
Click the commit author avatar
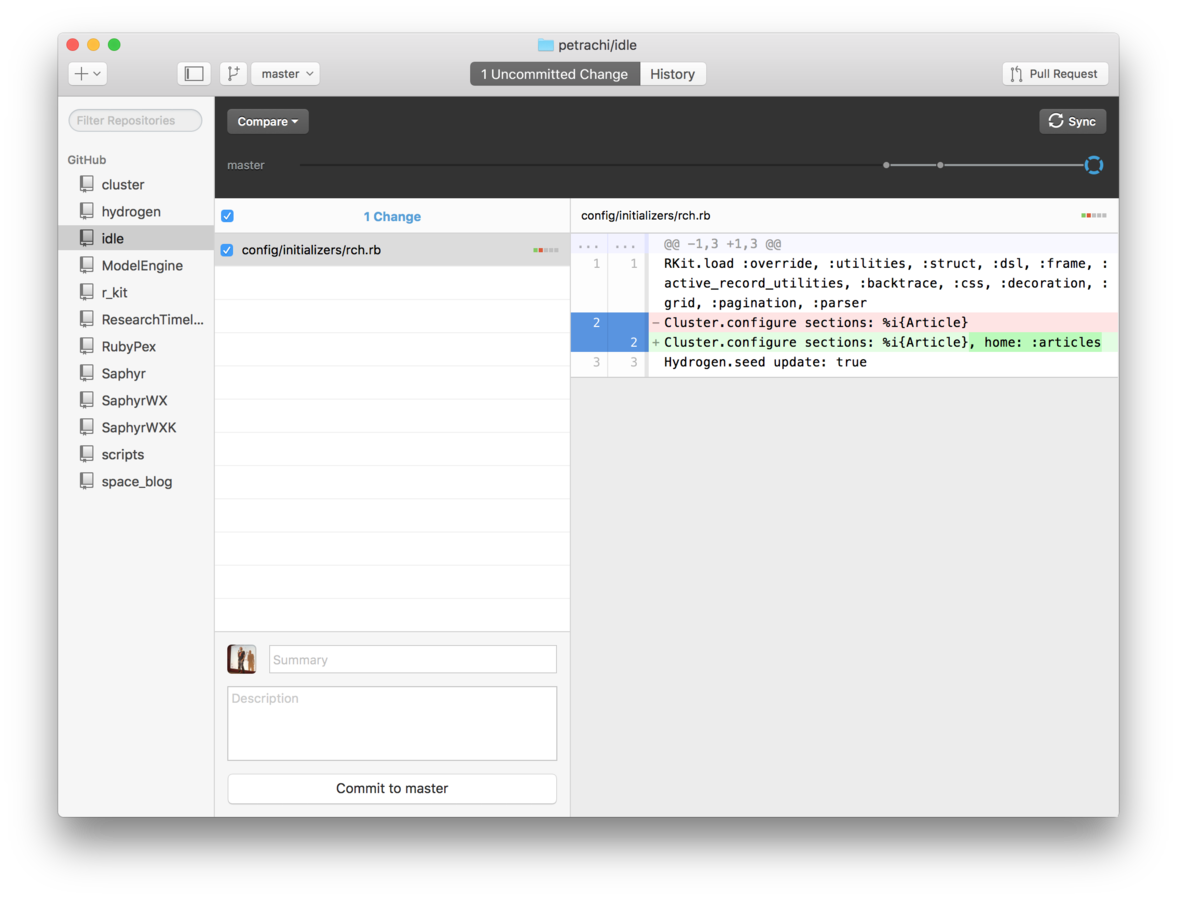tap(242, 659)
